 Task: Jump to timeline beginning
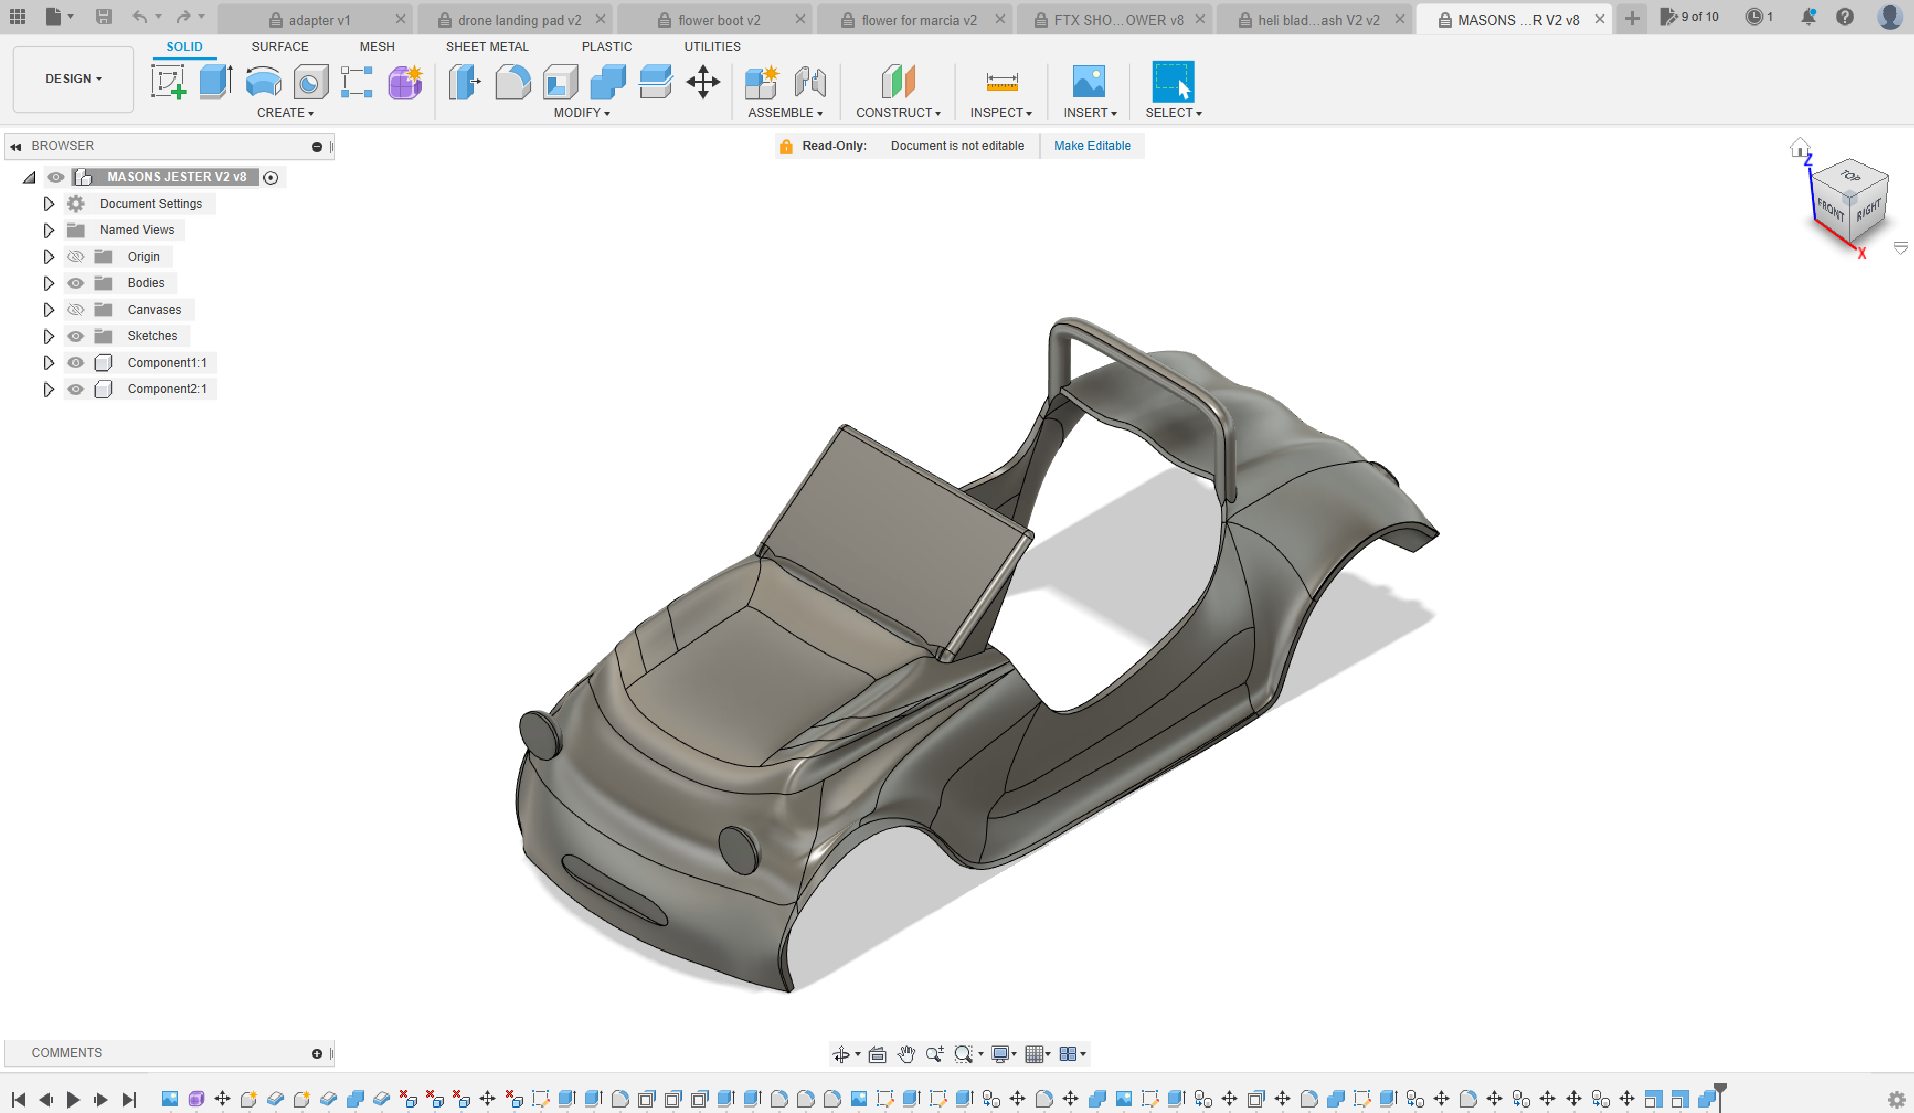pyautogui.click(x=18, y=1100)
